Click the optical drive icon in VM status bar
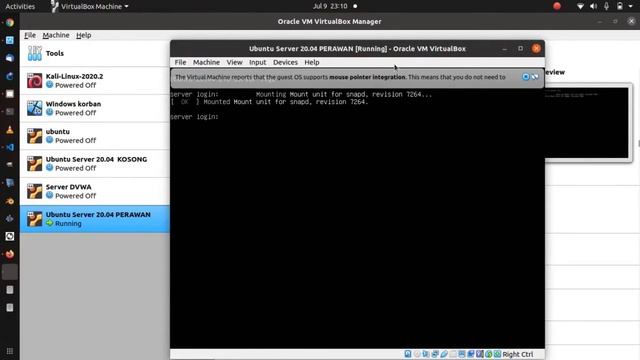The width and height of the screenshot is (640, 360). point(417,354)
